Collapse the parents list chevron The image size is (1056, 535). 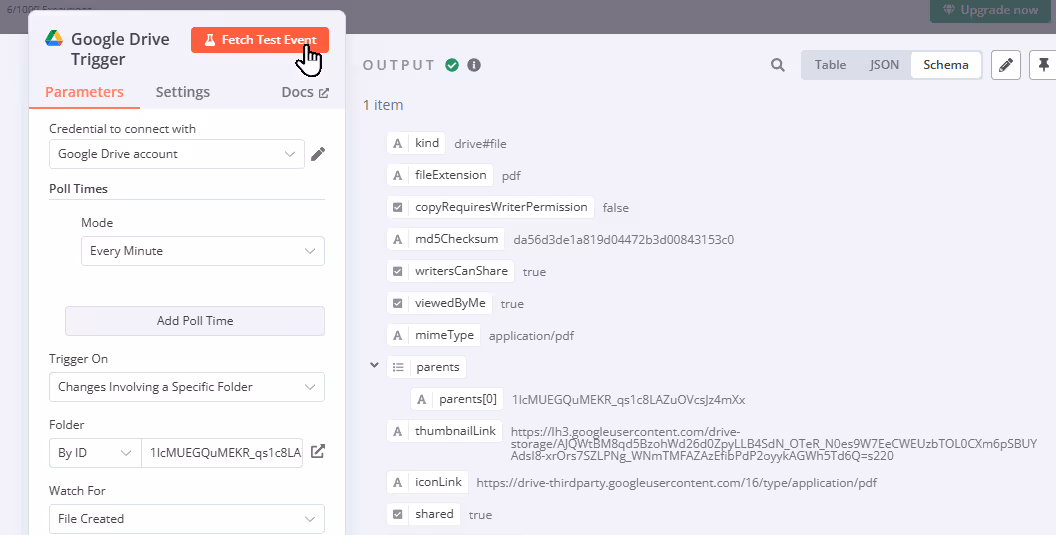[374, 365]
